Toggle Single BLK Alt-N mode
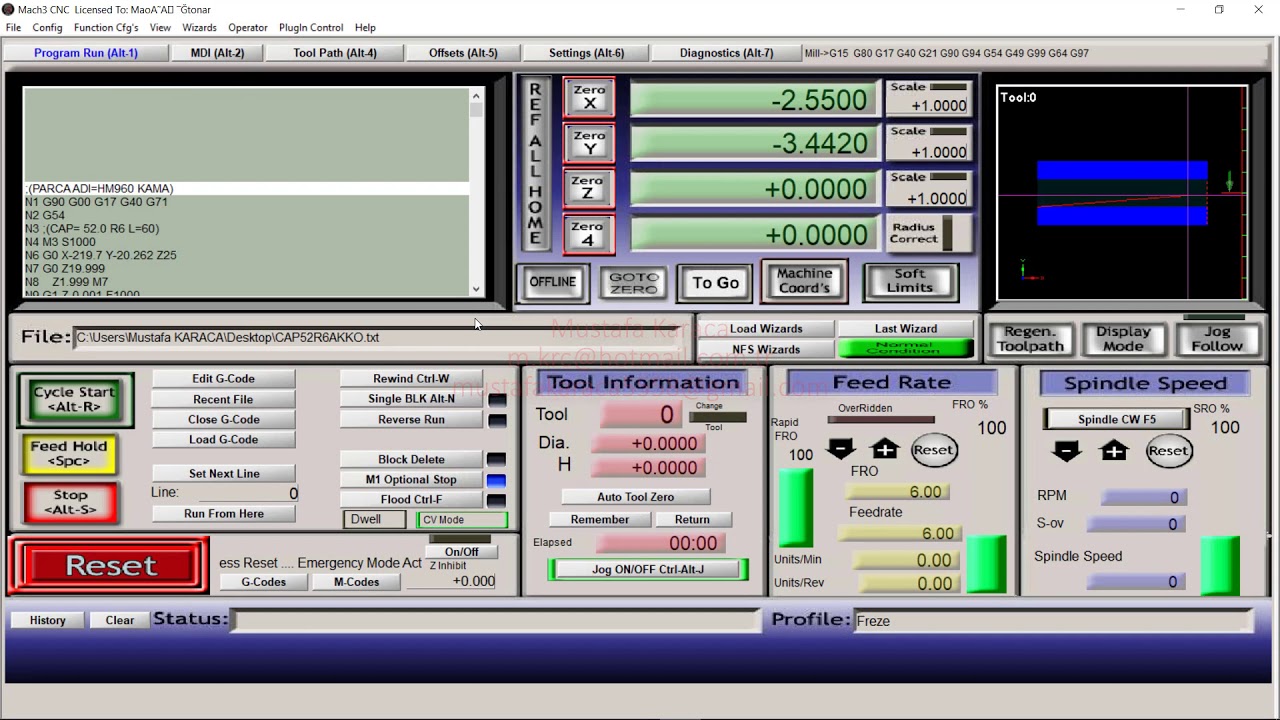The height and width of the screenshot is (720, 1280). click(x=411, y=399)
